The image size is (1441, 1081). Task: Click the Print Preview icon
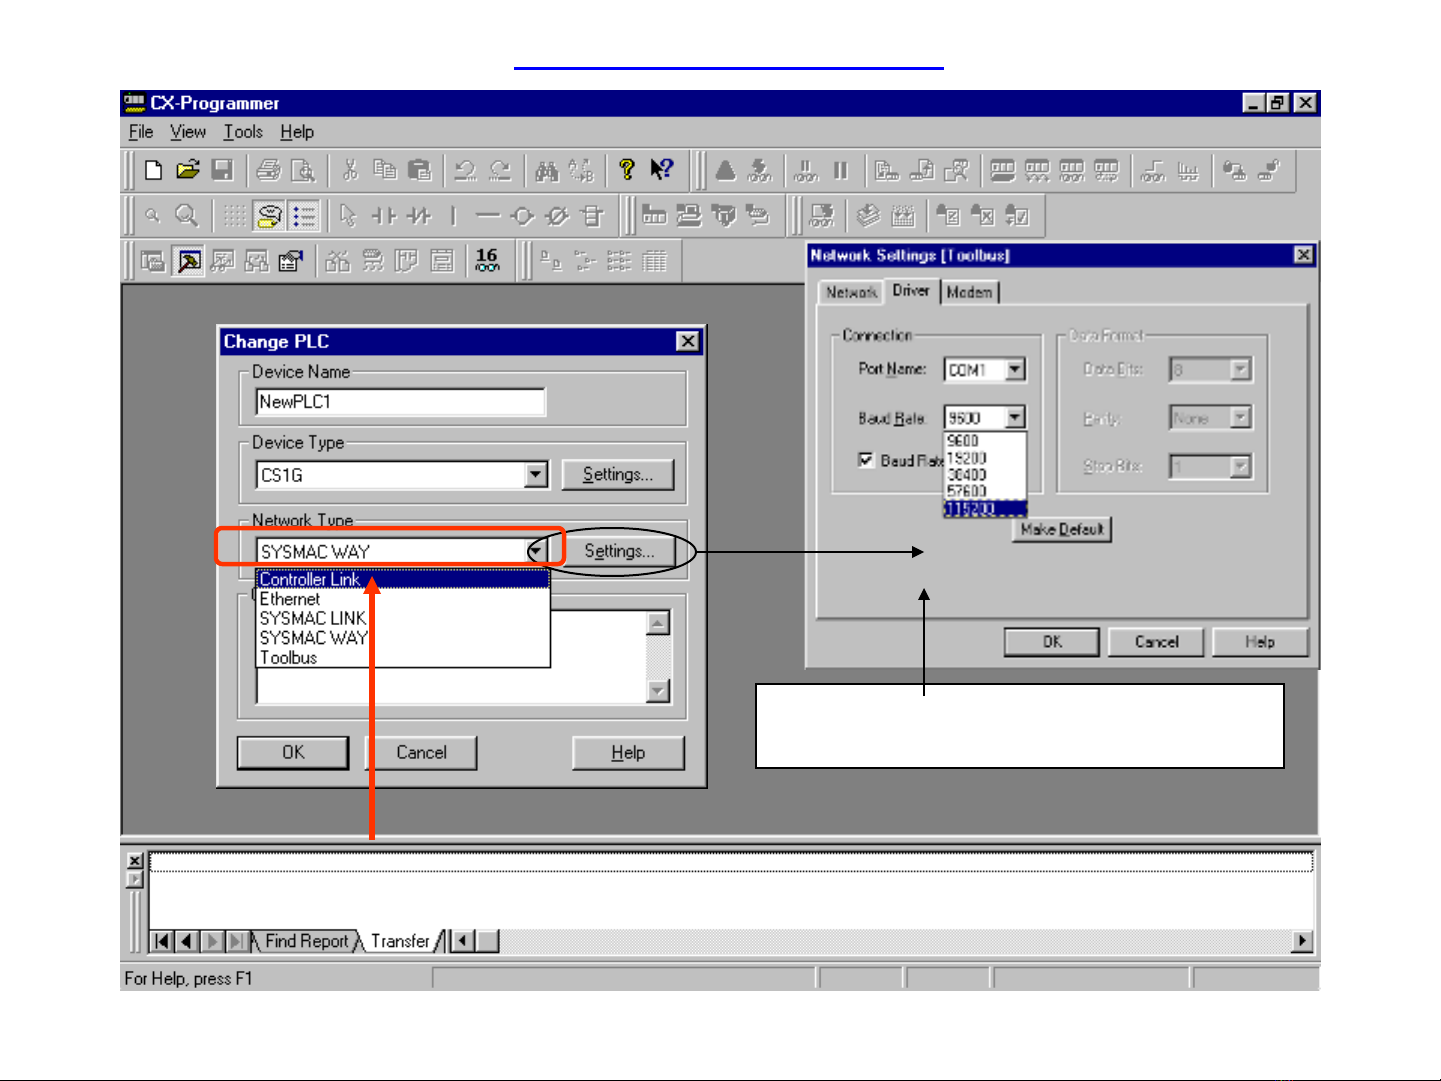coord(302,170)
